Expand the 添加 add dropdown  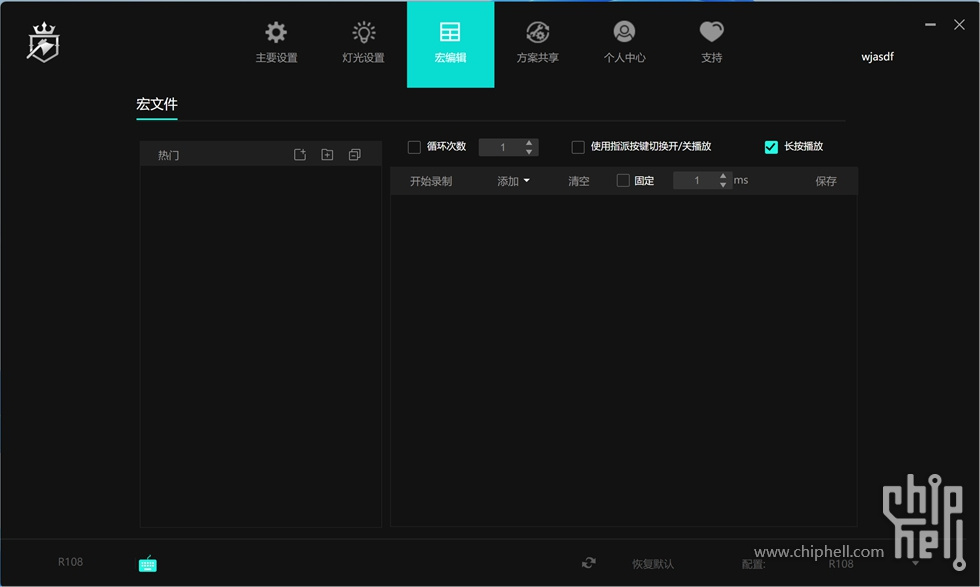[513, 181]
